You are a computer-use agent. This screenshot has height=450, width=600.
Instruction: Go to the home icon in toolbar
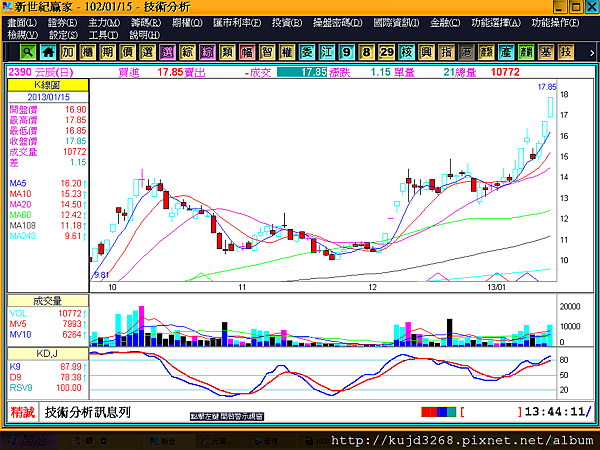pyautogui.click(x=48, y=52)
